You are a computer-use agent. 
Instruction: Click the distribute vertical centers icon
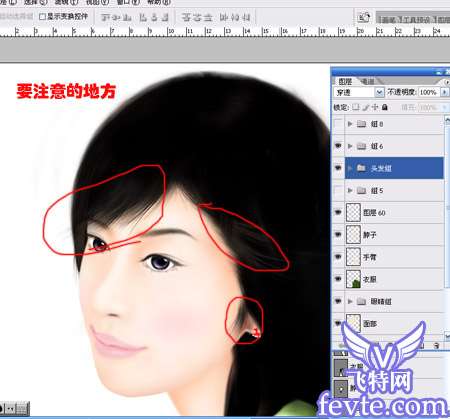pos(197,17)
